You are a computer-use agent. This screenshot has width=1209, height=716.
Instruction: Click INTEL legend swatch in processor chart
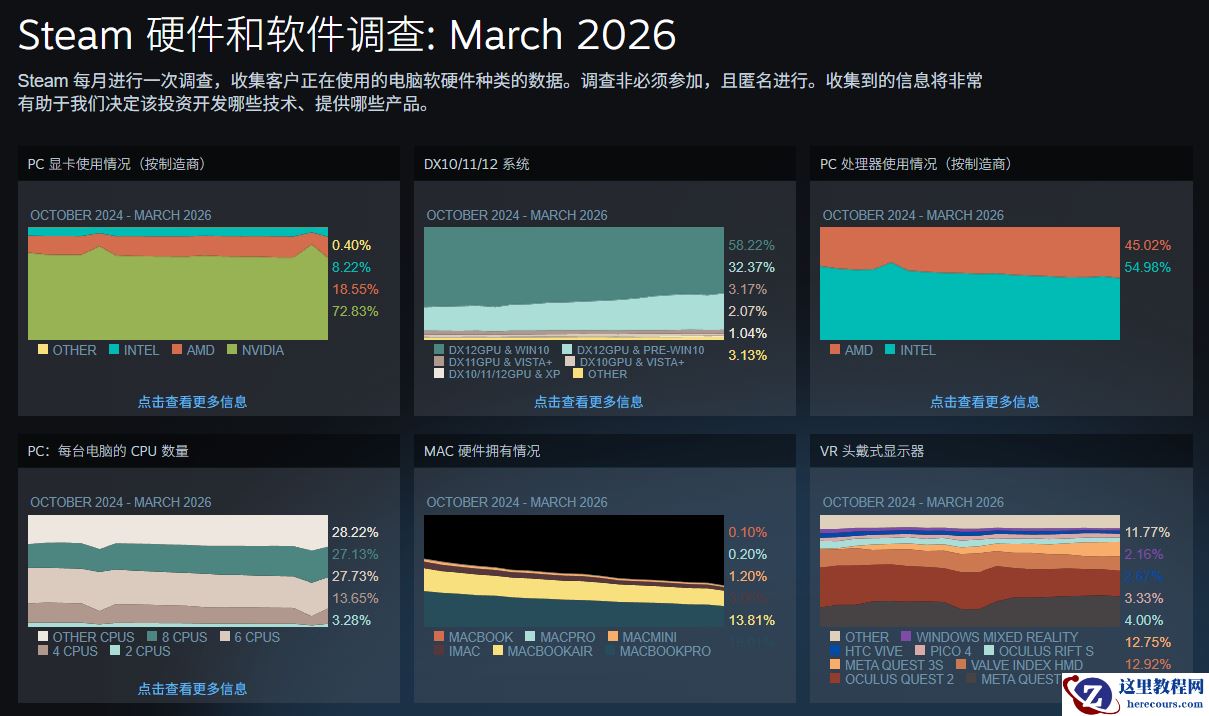click(889, 350)
